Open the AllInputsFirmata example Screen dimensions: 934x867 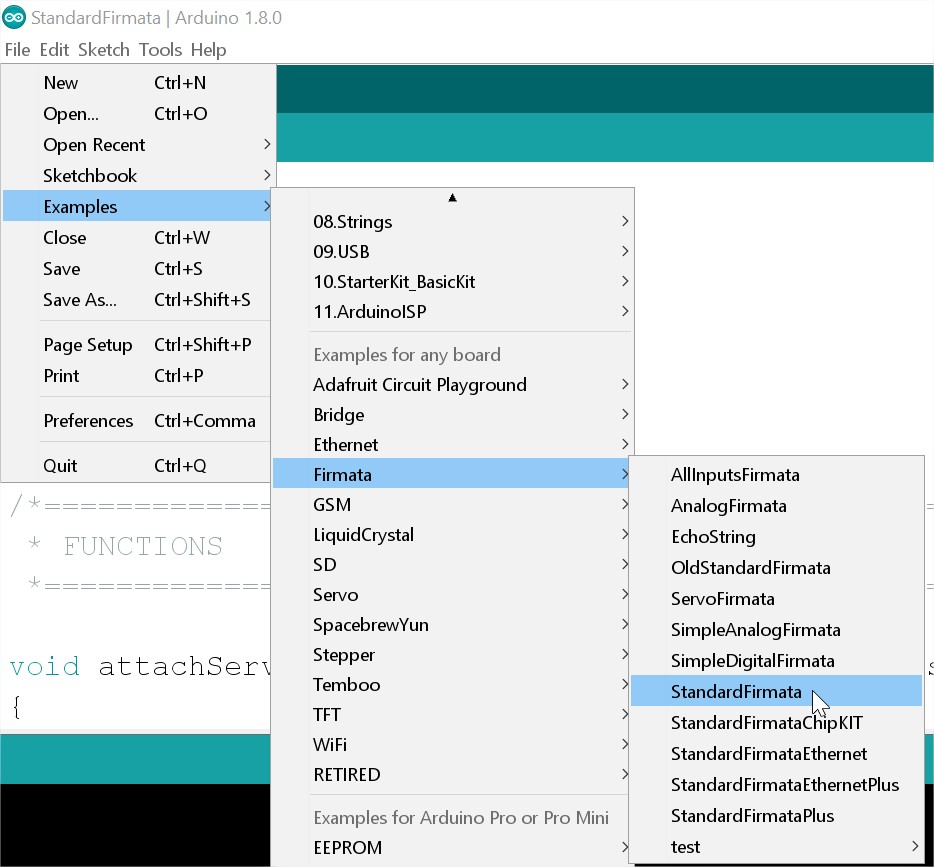(777, 475)
